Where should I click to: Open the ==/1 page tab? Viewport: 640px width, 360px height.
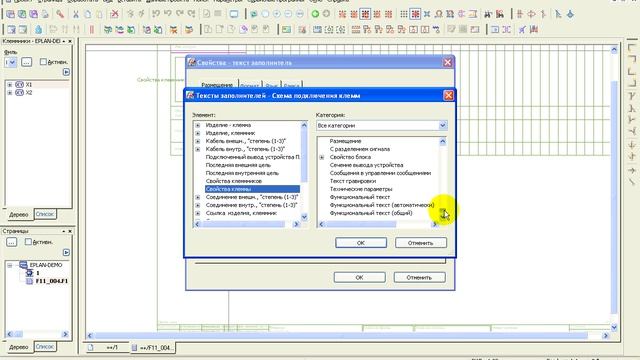[x=107, y=347]
